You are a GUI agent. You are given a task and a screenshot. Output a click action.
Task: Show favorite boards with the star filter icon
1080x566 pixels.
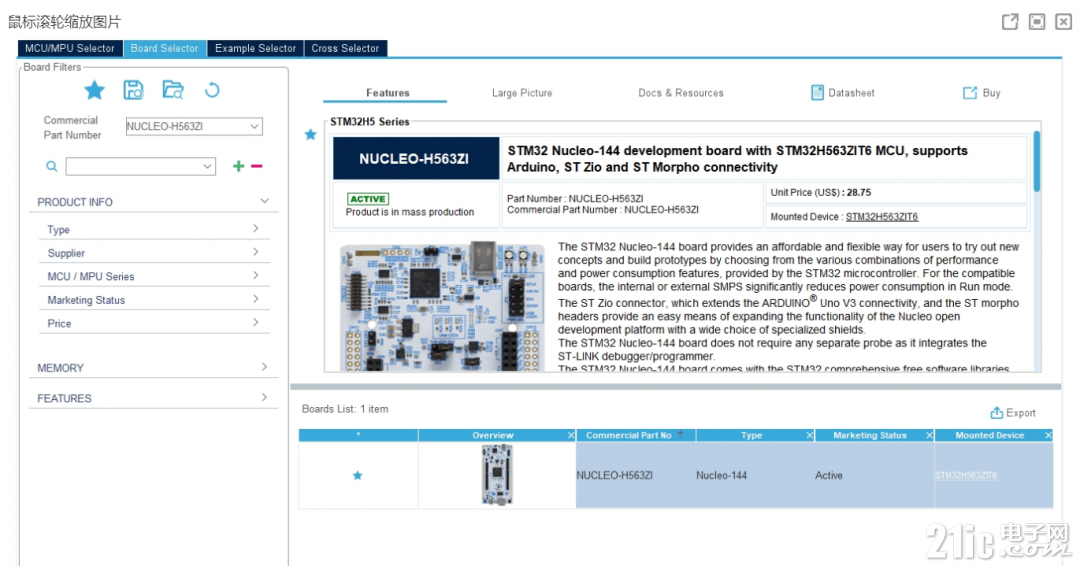coord(94,90)
